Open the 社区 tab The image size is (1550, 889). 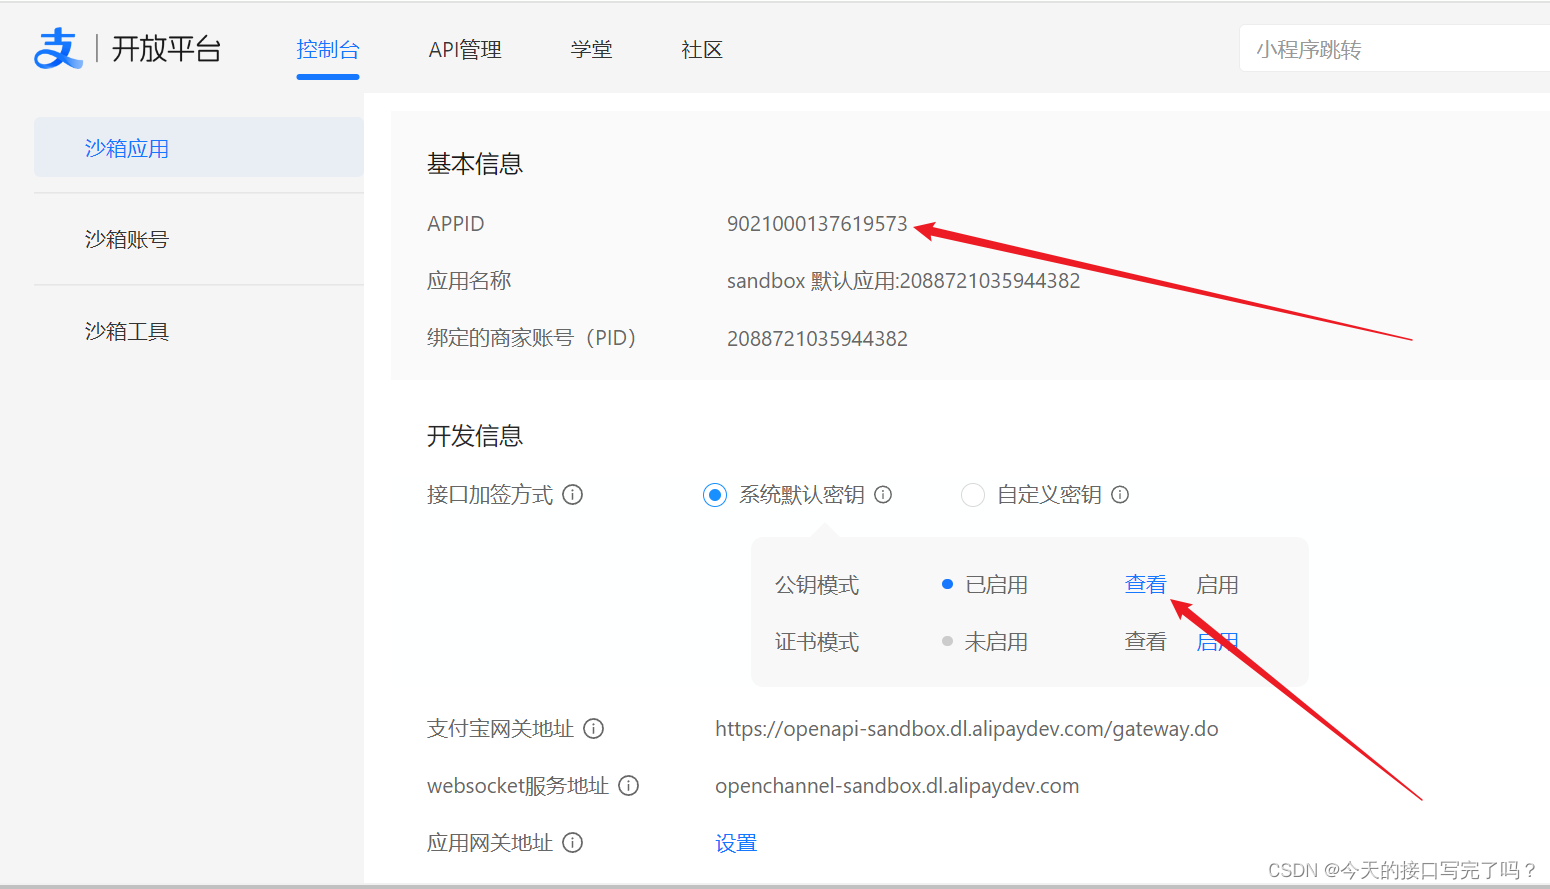click(x=702, y=49)
